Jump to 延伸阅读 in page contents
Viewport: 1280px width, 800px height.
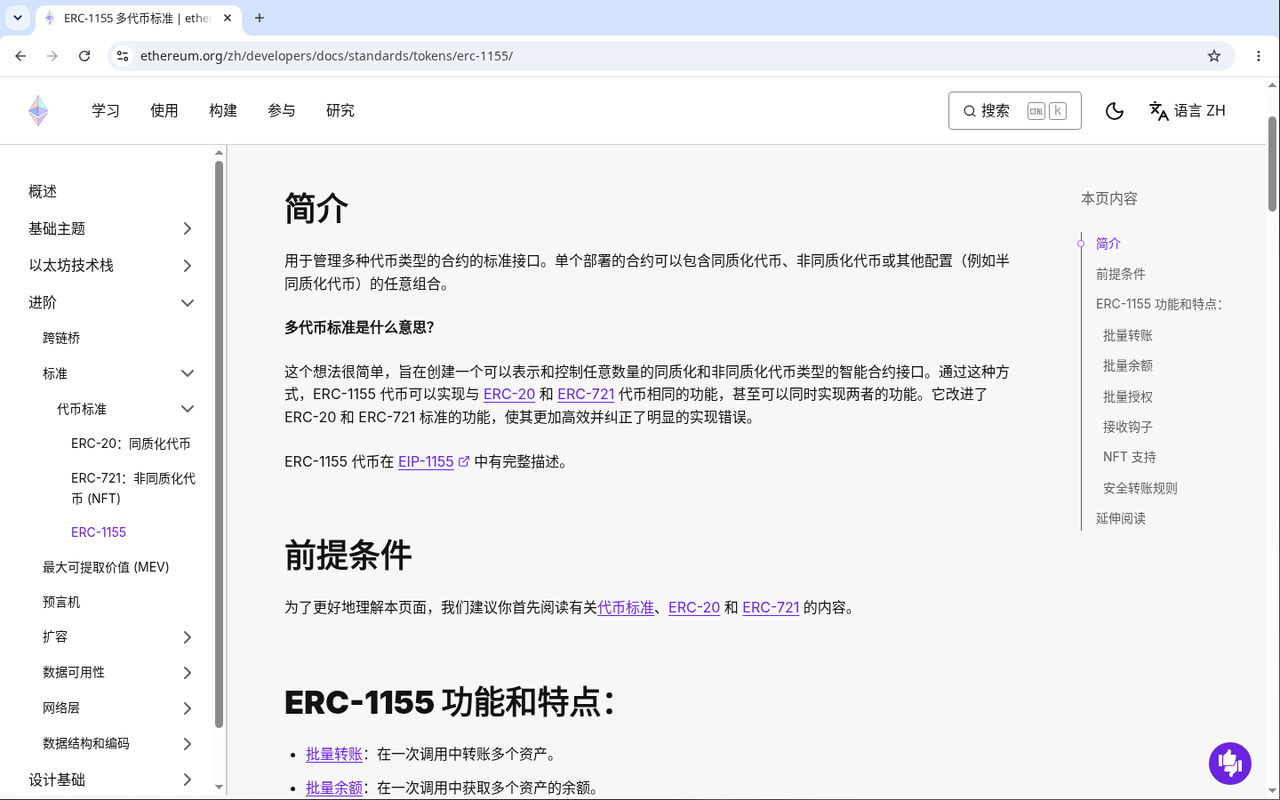1121,519
